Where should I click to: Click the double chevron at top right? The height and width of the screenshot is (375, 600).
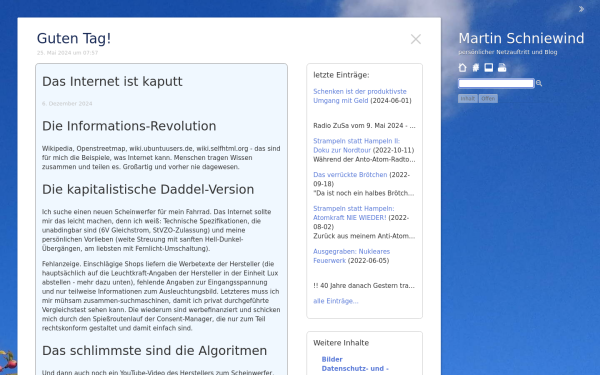[581, 9]
